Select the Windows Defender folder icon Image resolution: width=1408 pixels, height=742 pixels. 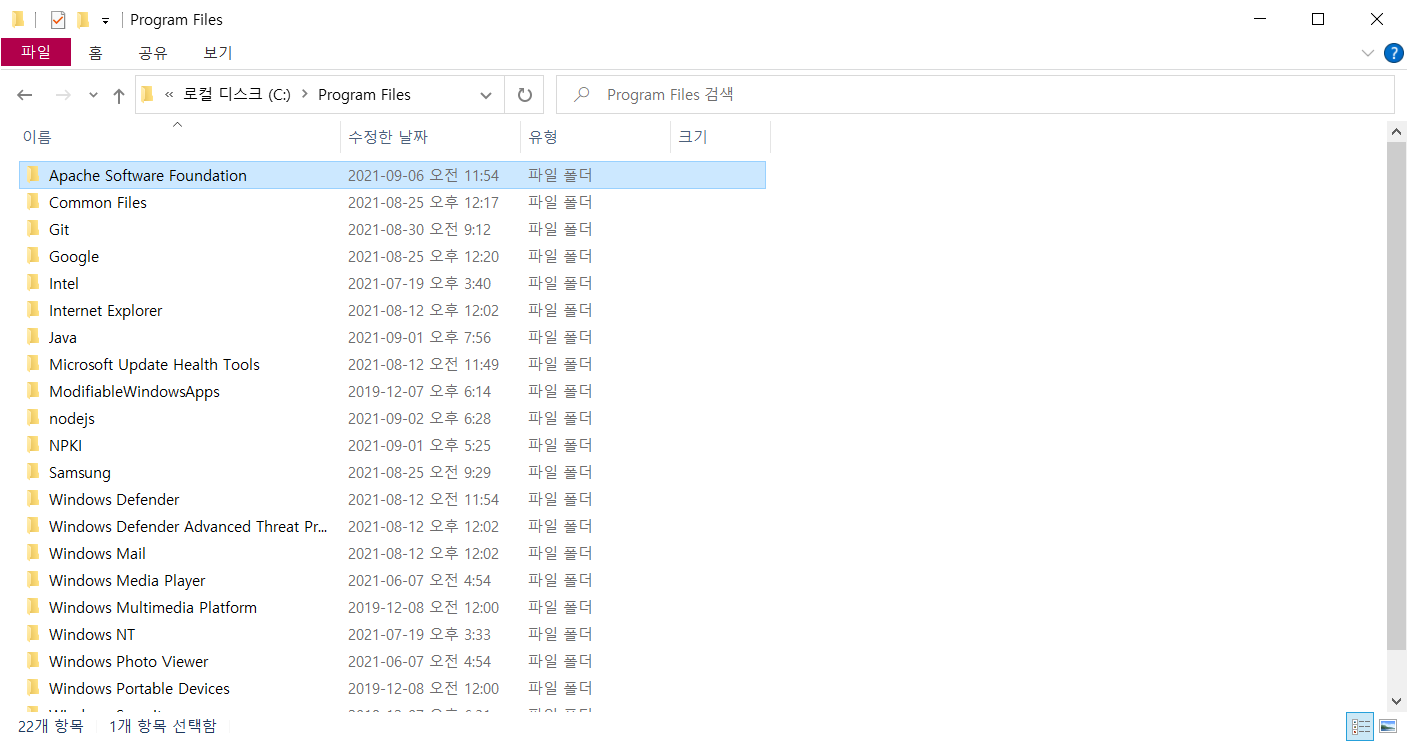33,499
